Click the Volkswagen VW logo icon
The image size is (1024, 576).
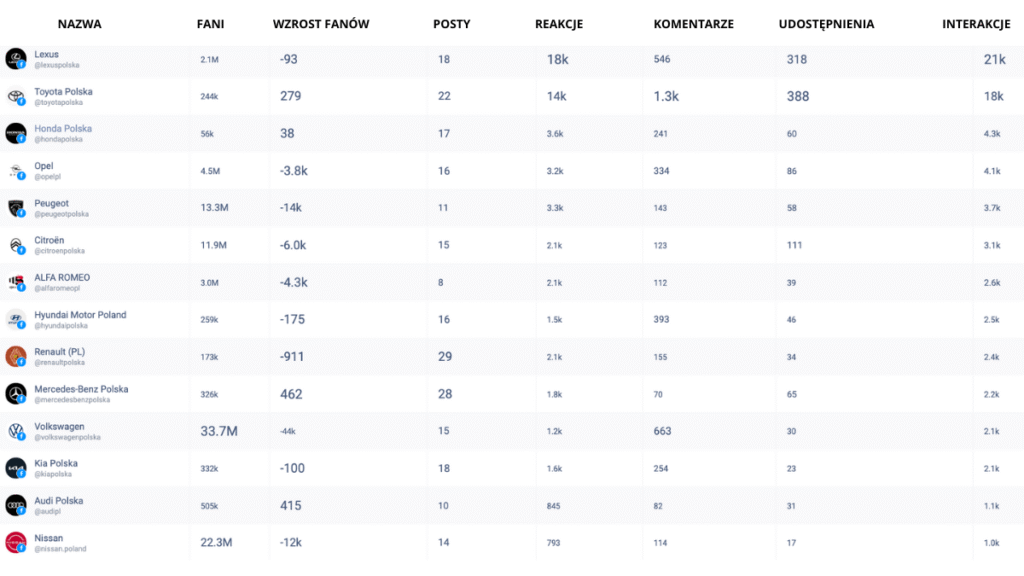16,431
